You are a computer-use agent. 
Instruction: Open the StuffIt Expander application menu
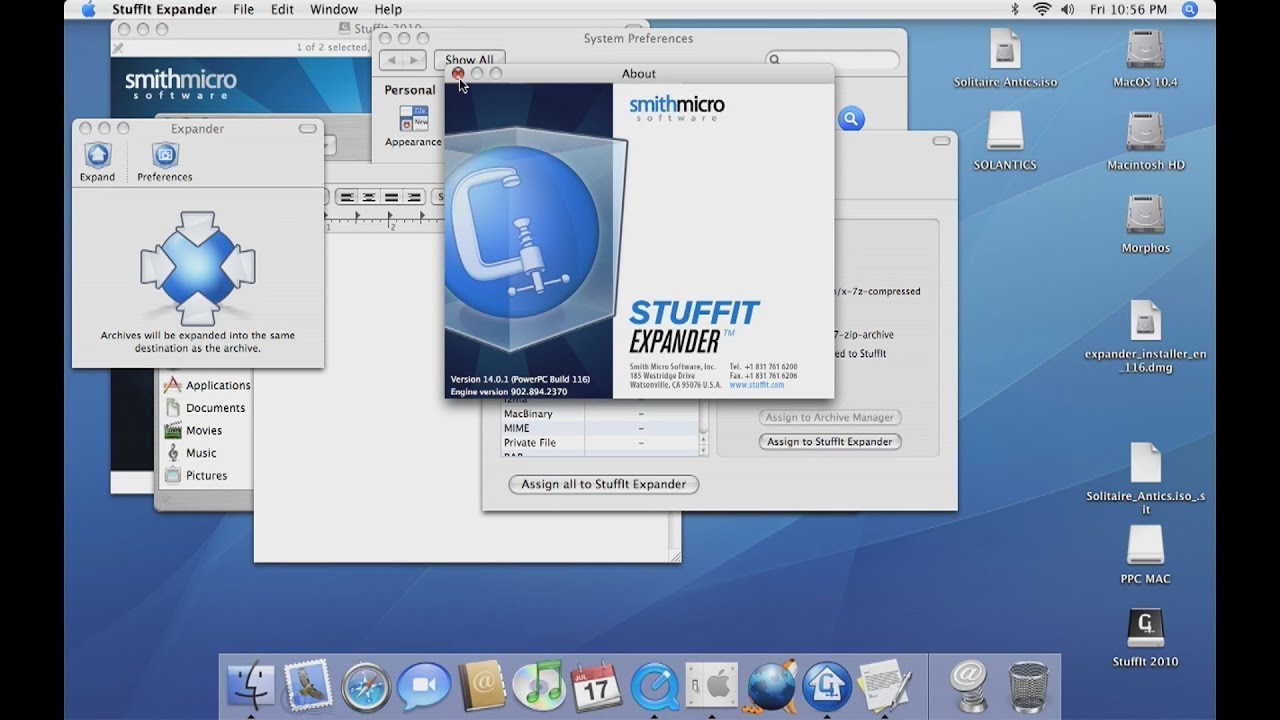164,10
